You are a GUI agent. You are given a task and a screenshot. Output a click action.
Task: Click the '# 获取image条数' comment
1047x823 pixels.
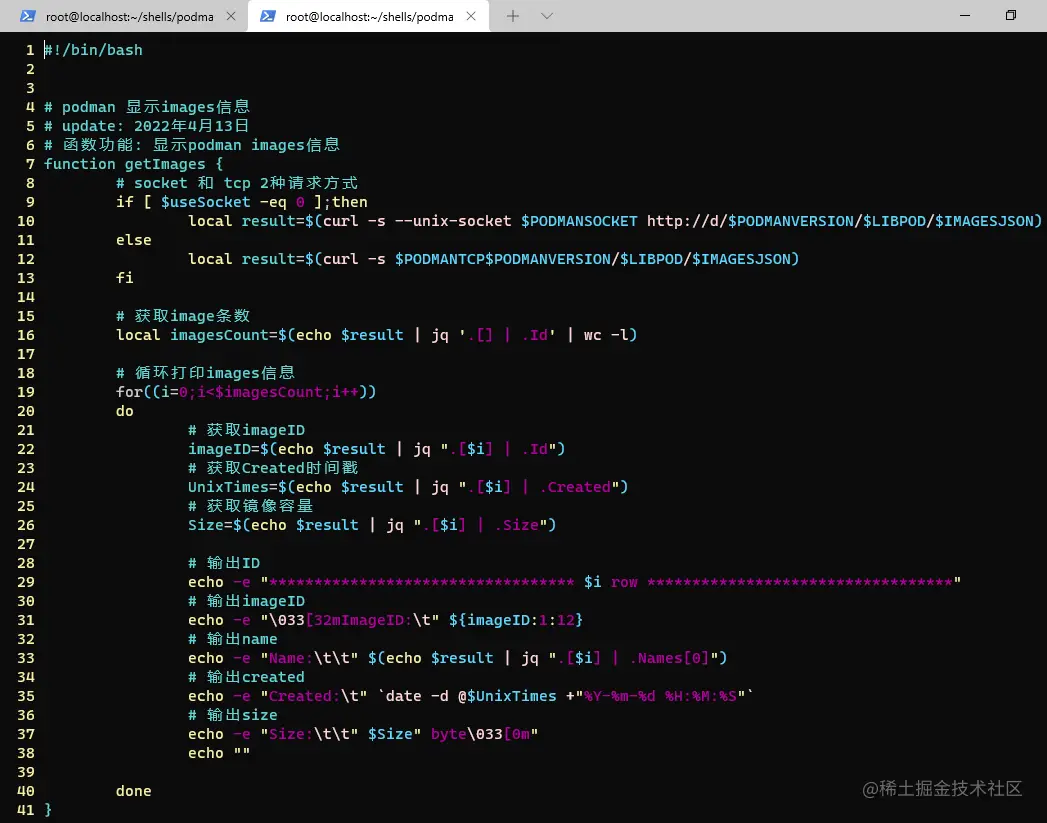coord(183,316)
